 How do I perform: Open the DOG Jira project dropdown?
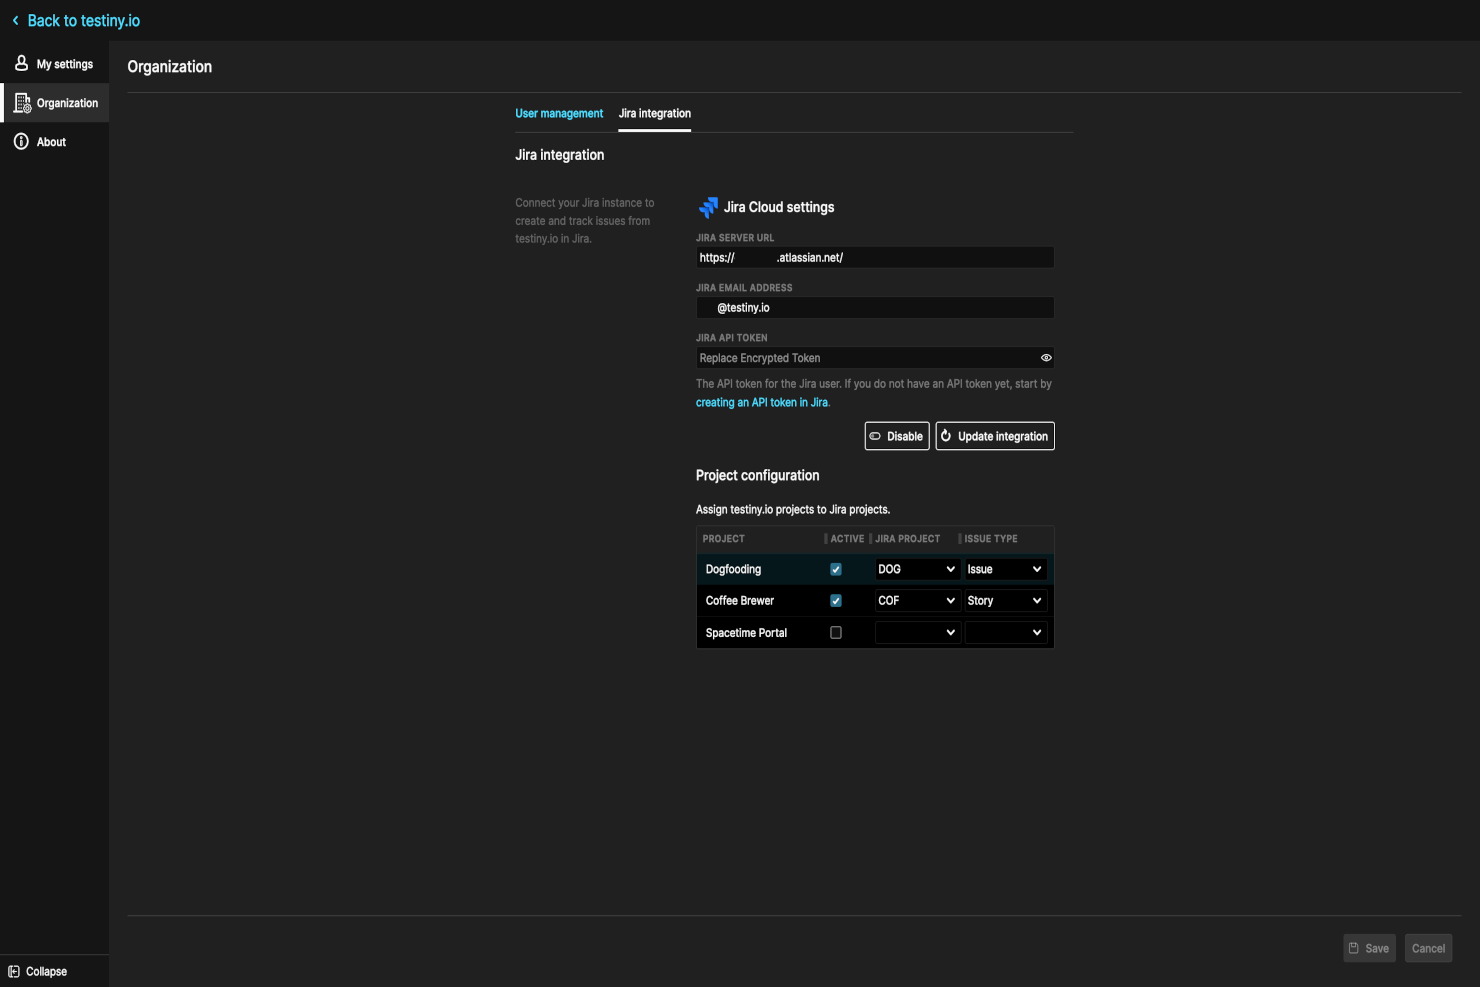pos(916,569)
